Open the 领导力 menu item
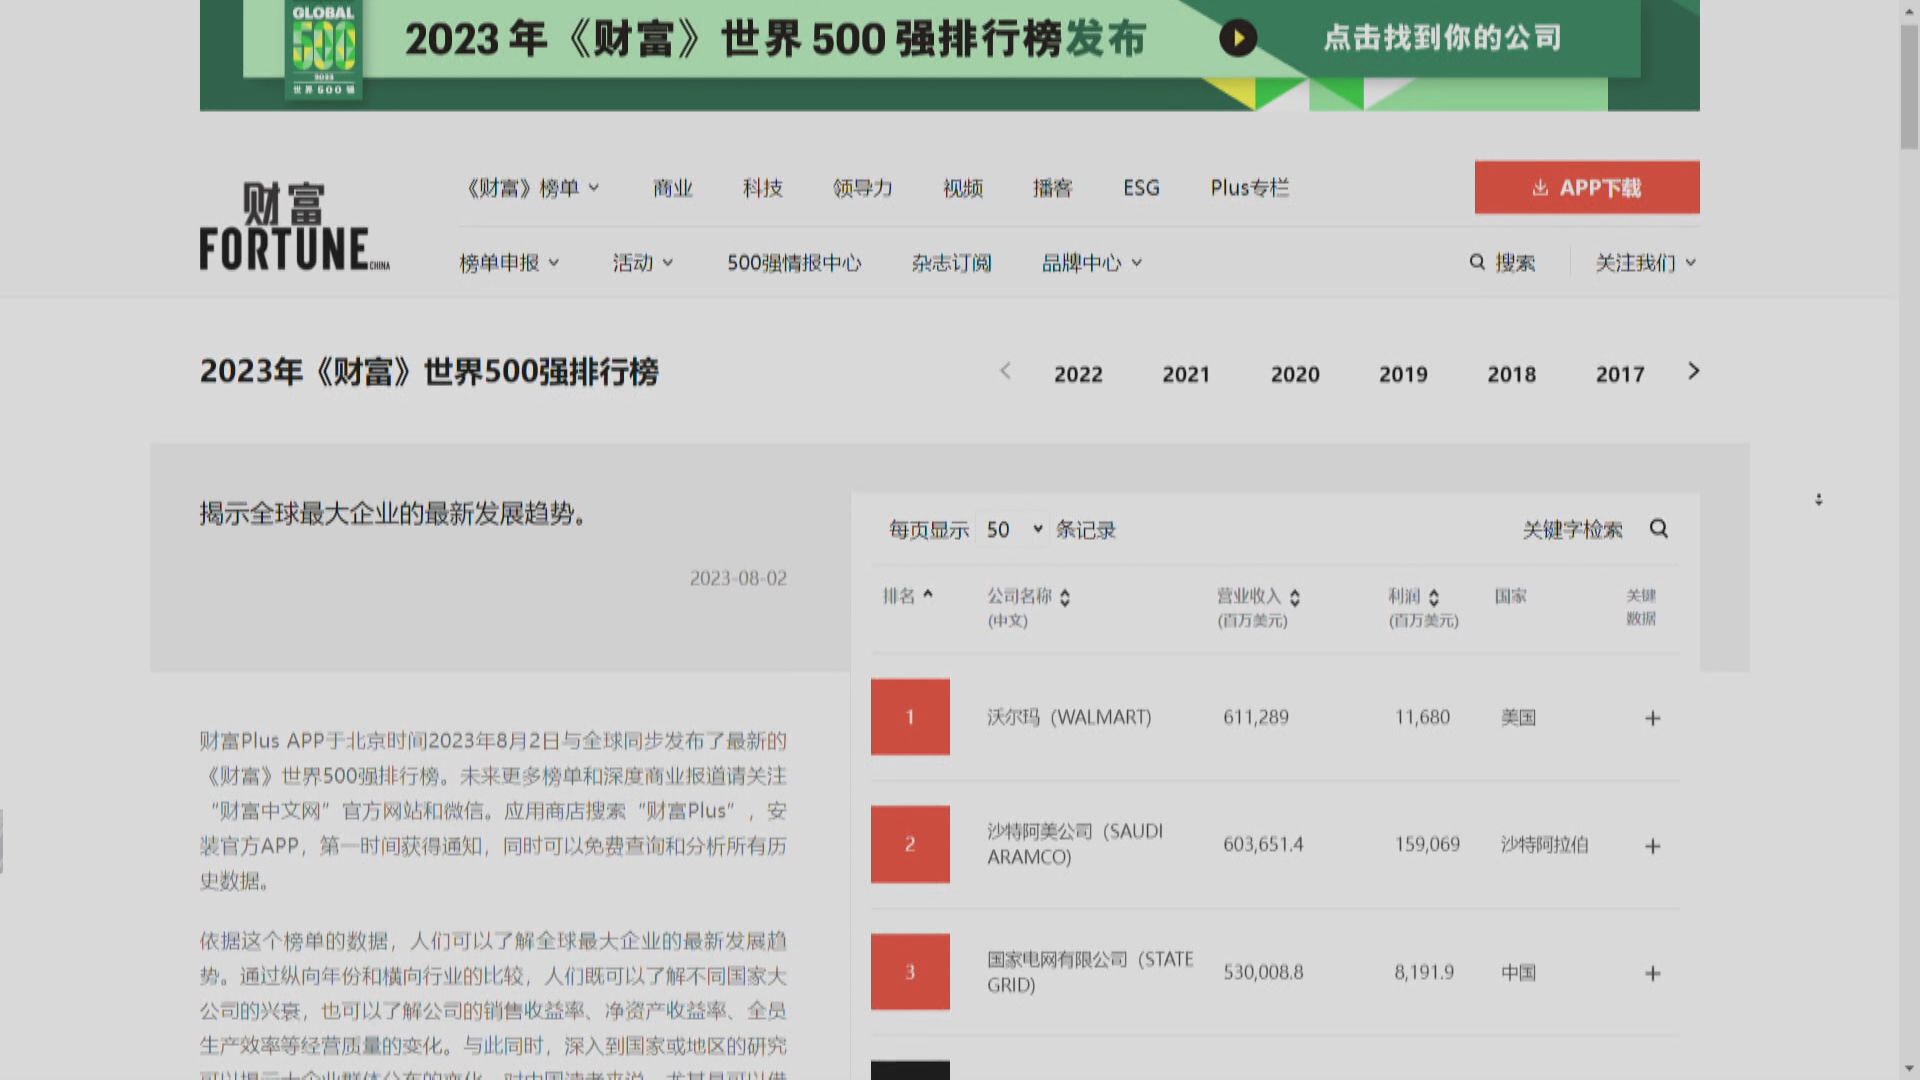This screenshot has height=1080, width=1920. pyautogui.click(x=863, y=188)
